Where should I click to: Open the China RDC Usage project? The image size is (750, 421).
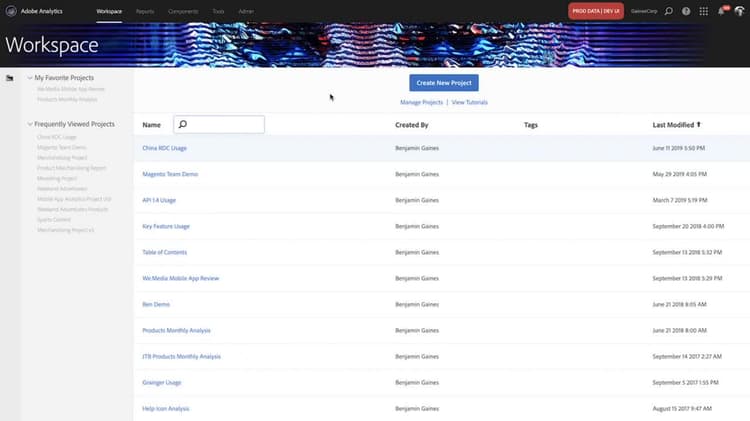[x=165, y=148]
